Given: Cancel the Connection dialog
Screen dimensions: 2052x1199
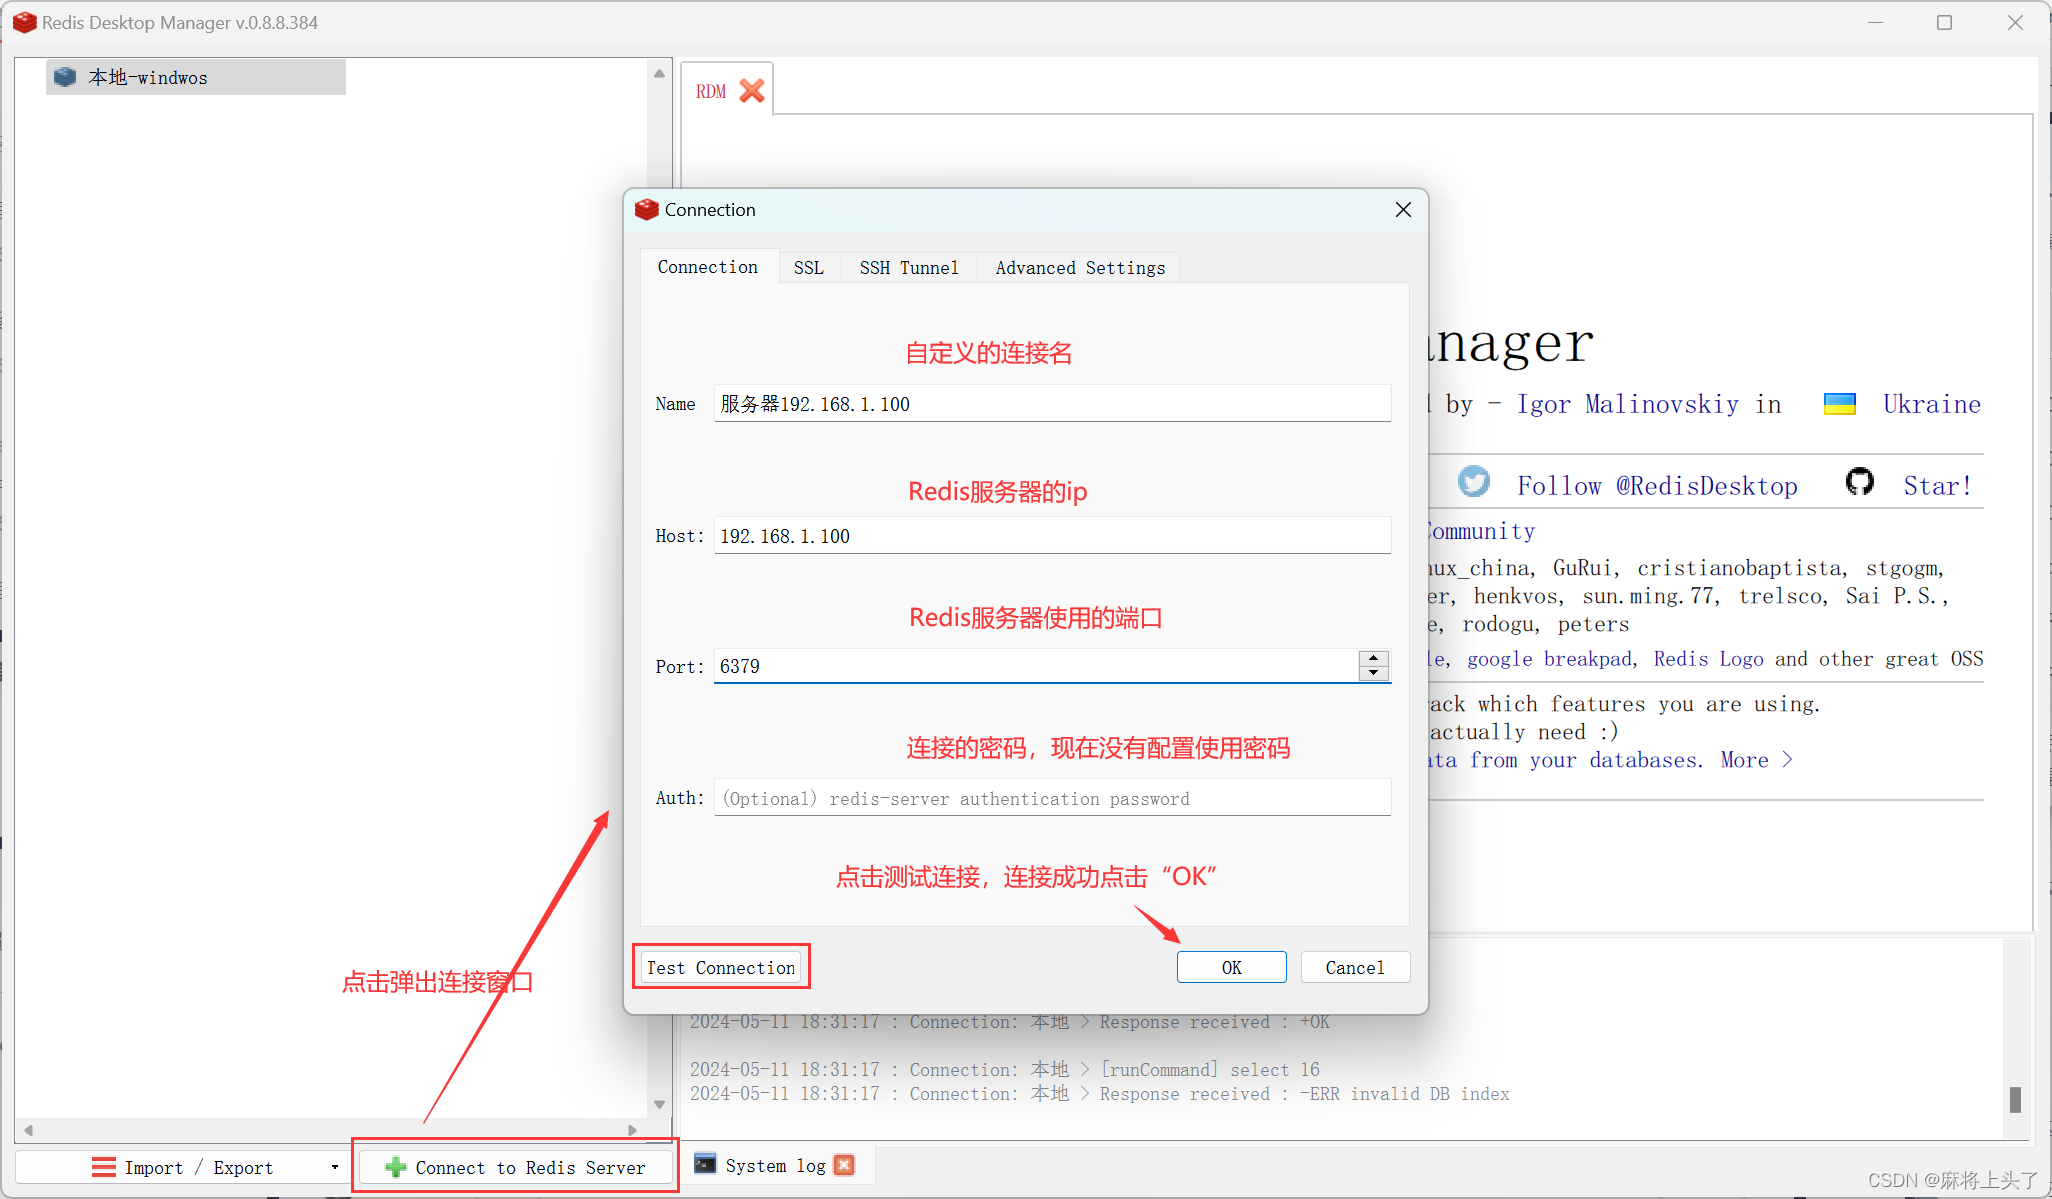Looking at the screenshot, I should (x=1355, y=967).
